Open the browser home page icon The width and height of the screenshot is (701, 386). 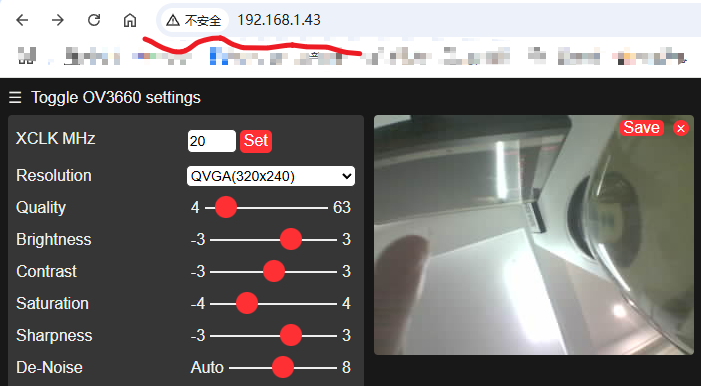coord(130,20)
